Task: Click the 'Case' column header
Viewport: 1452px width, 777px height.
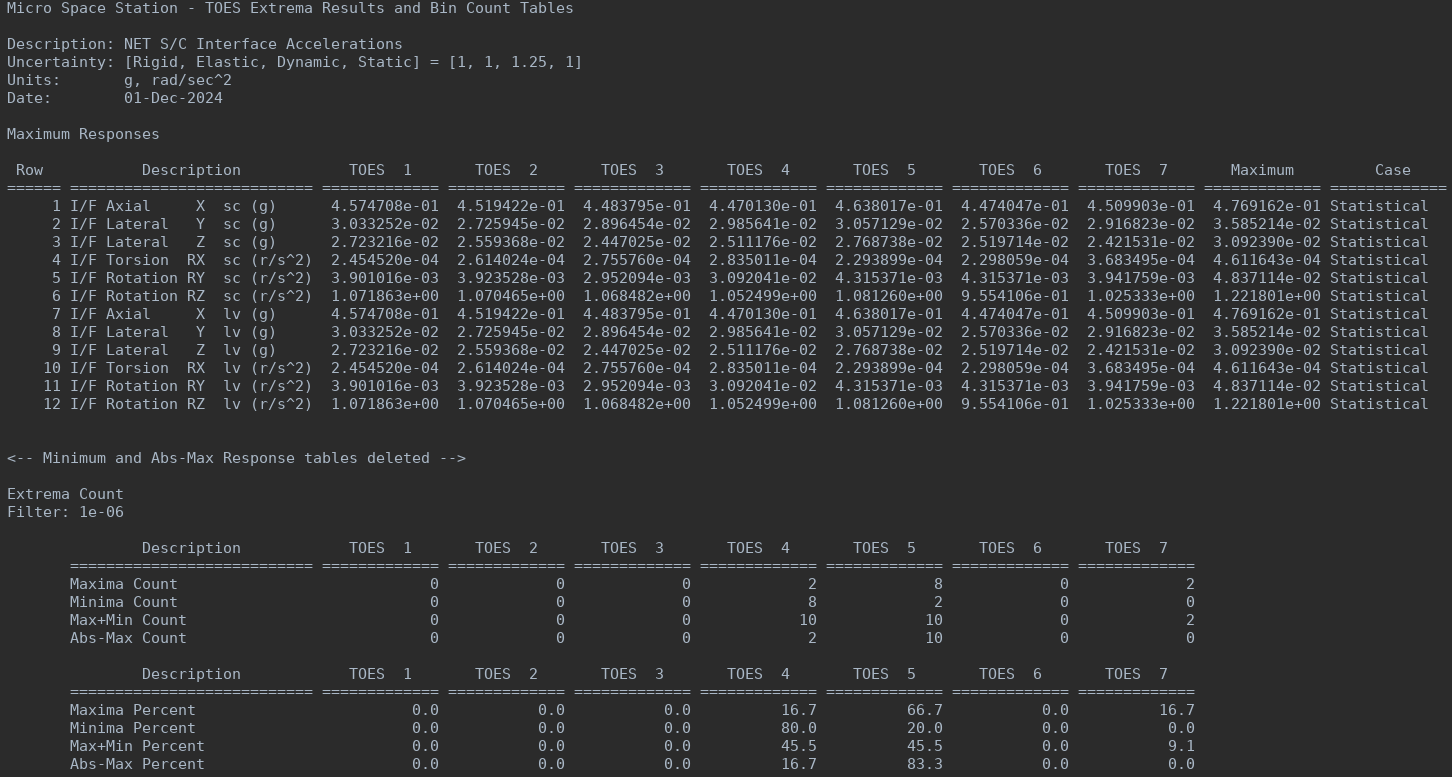Action: click(x=1393, y=170)
